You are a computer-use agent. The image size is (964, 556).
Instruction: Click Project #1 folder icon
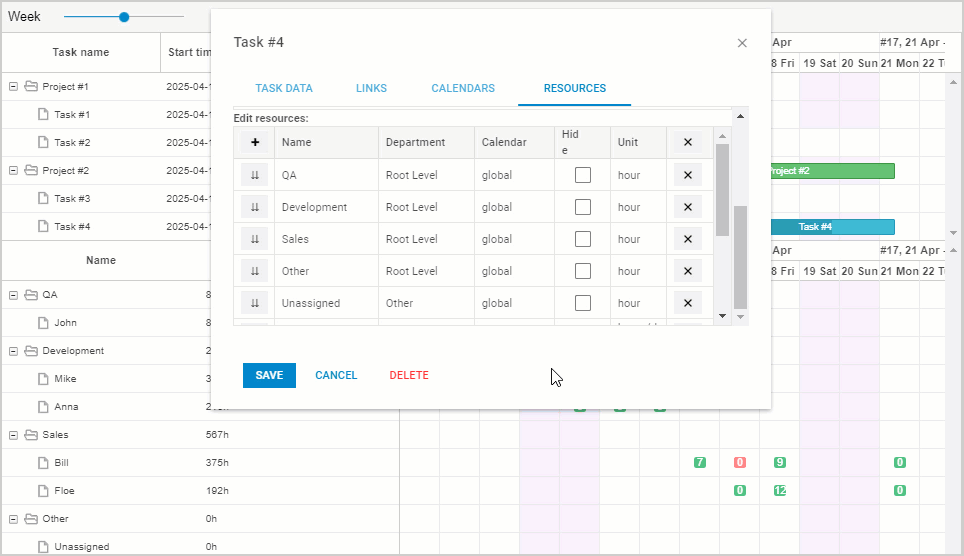[31, 86]
